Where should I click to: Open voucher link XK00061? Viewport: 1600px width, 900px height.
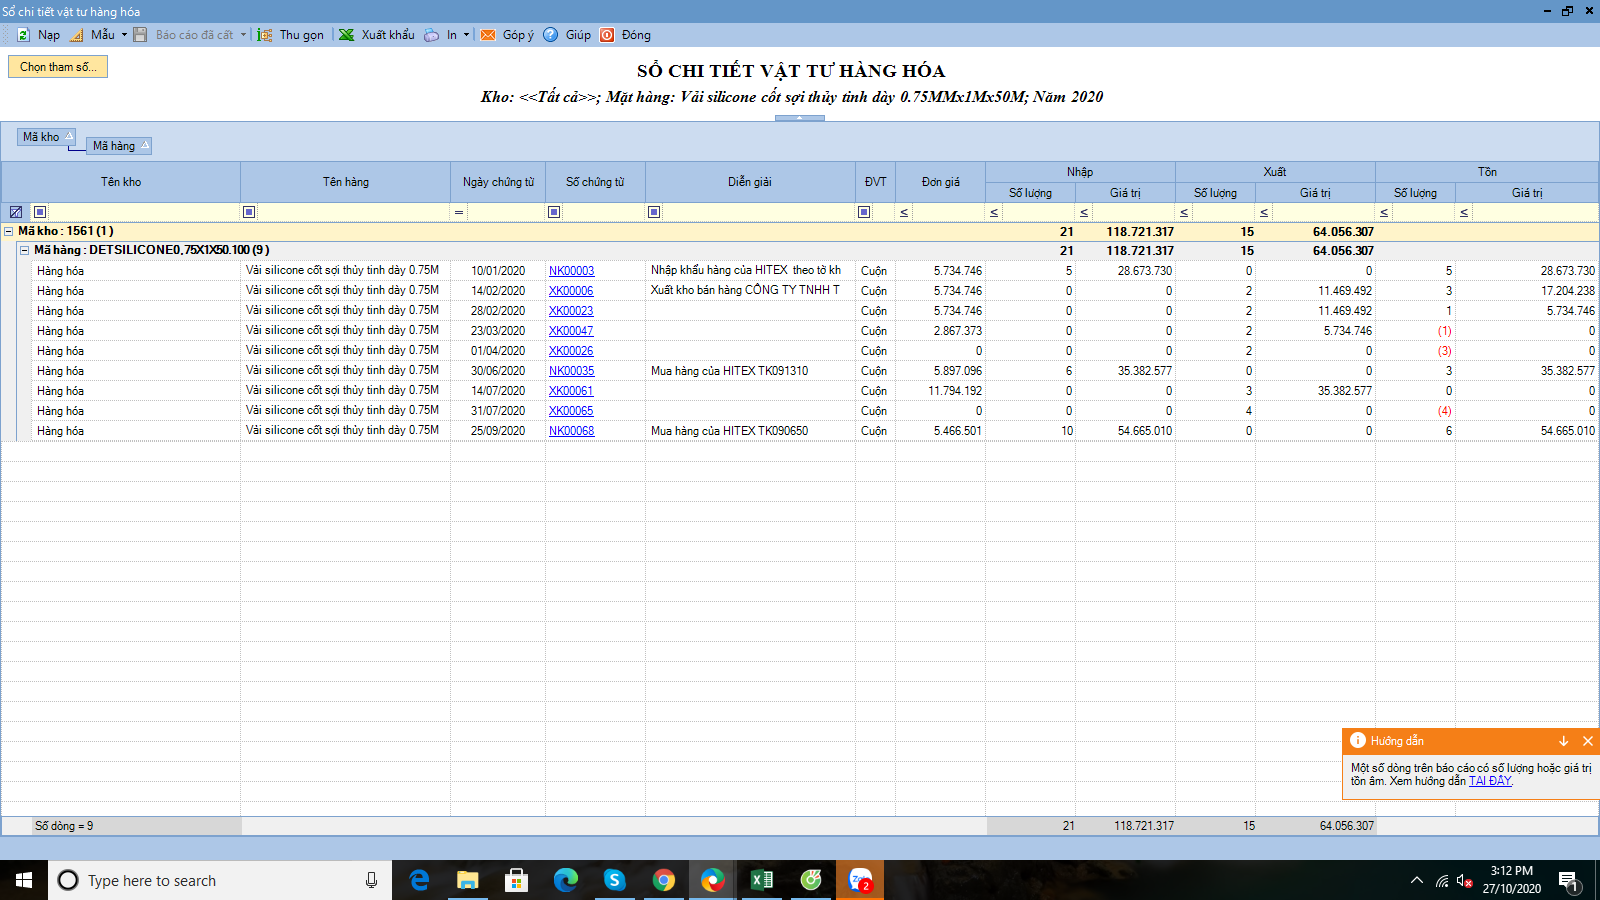coord(571,391)
